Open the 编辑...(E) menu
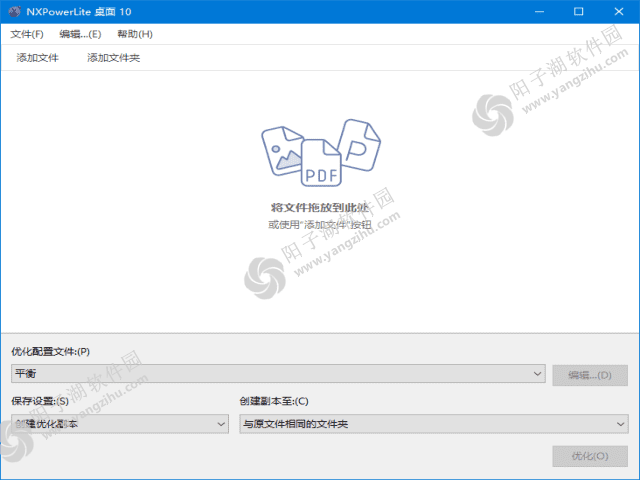 click(x=80, y=34)
